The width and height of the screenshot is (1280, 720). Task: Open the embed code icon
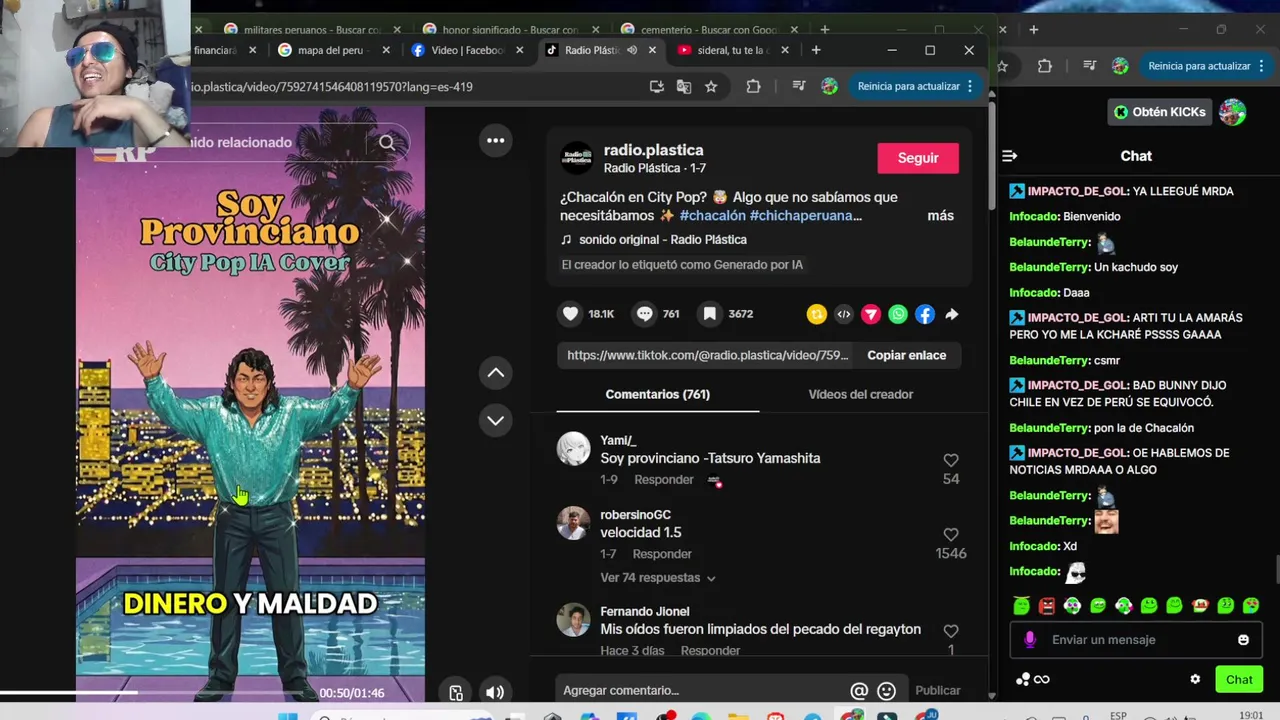click(x=844, y=314)
